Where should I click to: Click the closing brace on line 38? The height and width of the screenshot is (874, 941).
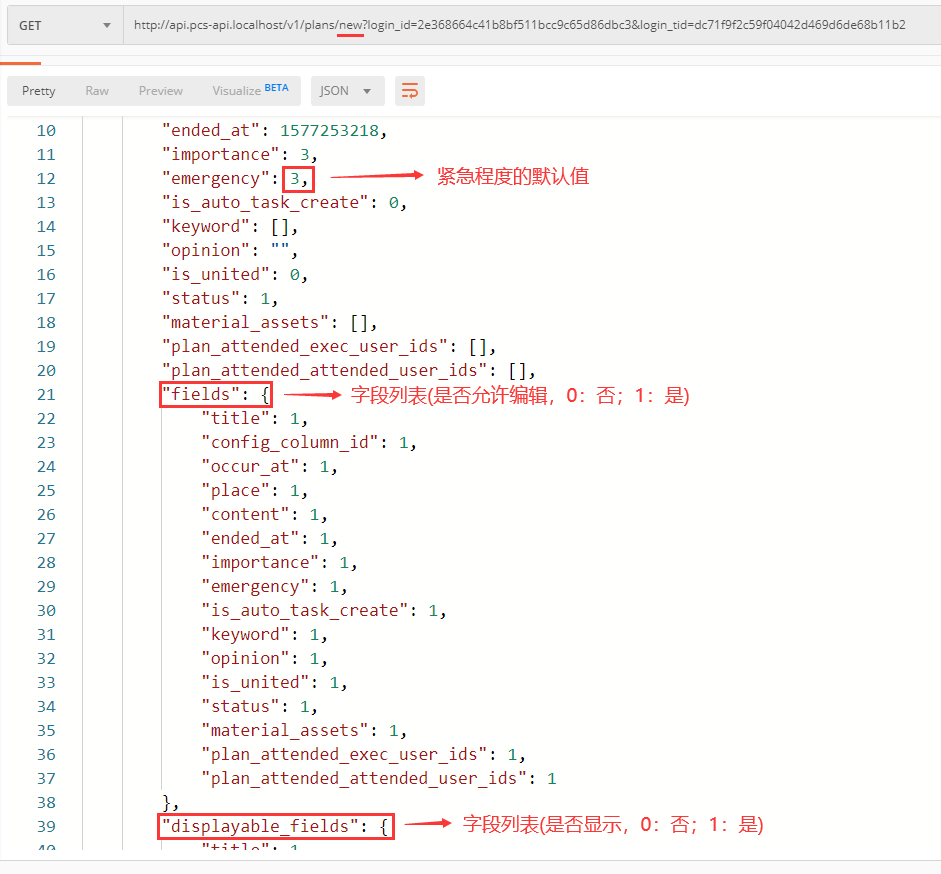pos(168,803)
